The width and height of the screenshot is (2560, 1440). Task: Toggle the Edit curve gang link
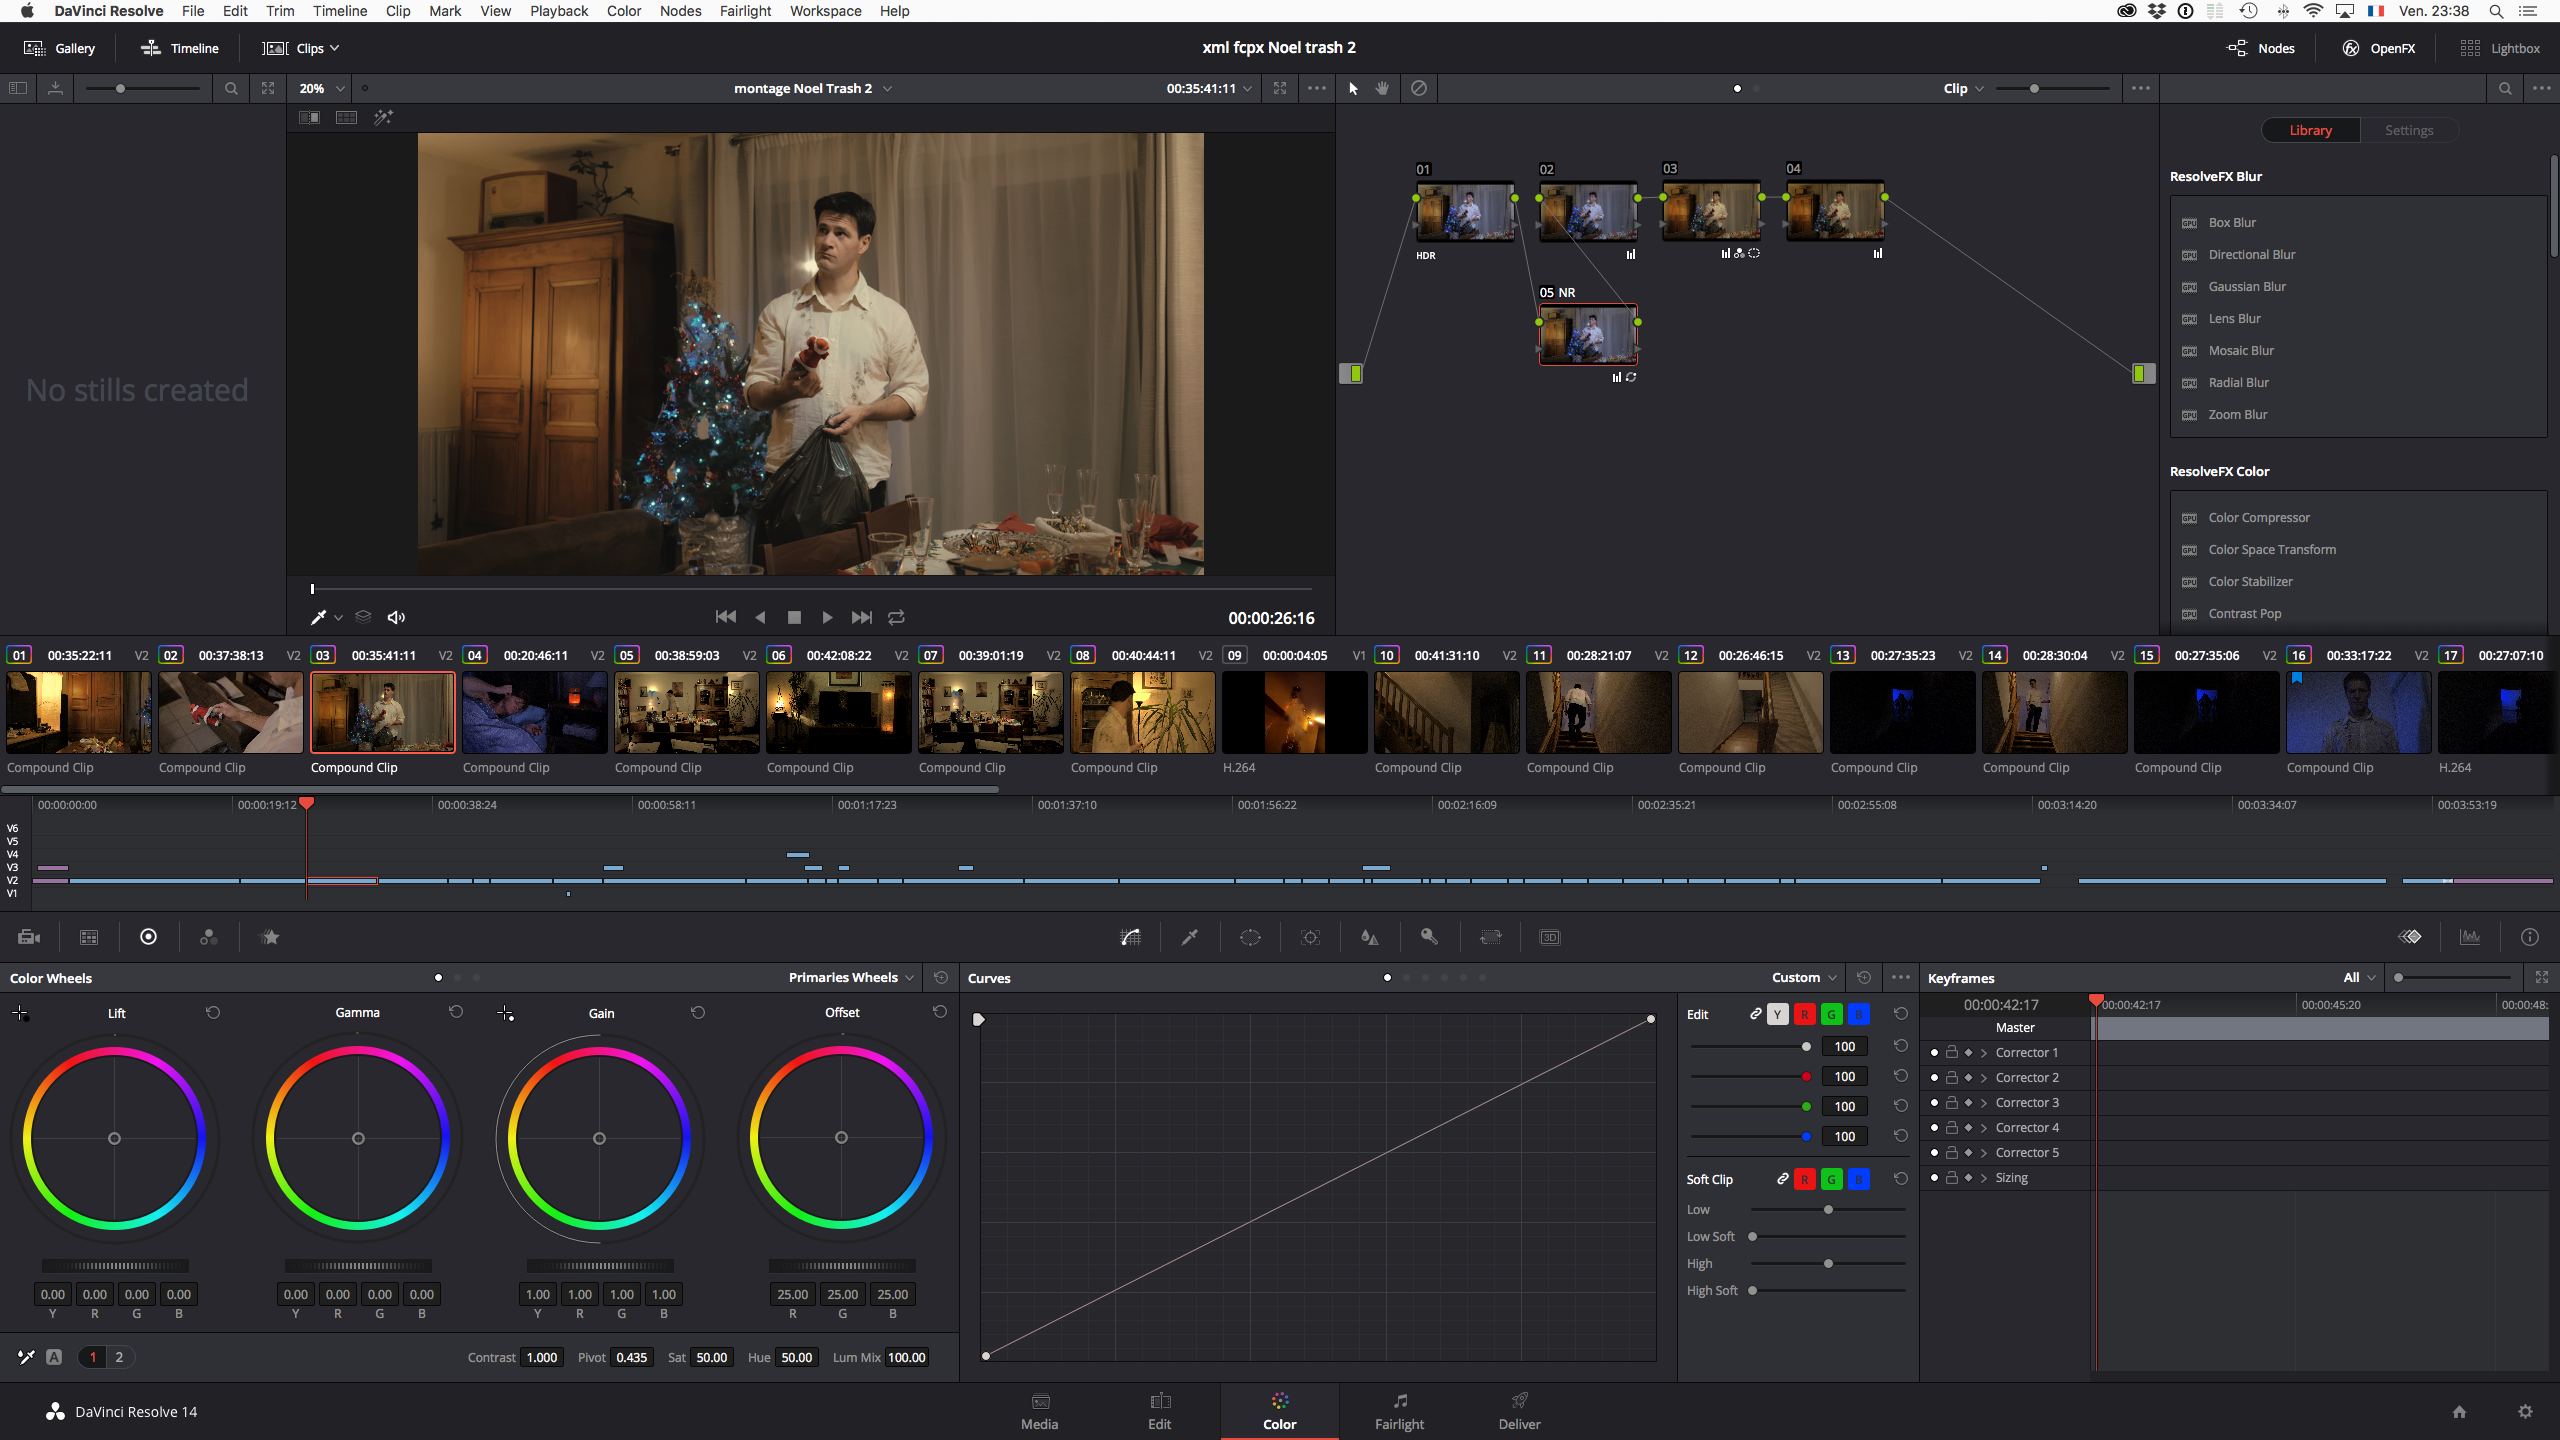click(x=1755, y=1014)
